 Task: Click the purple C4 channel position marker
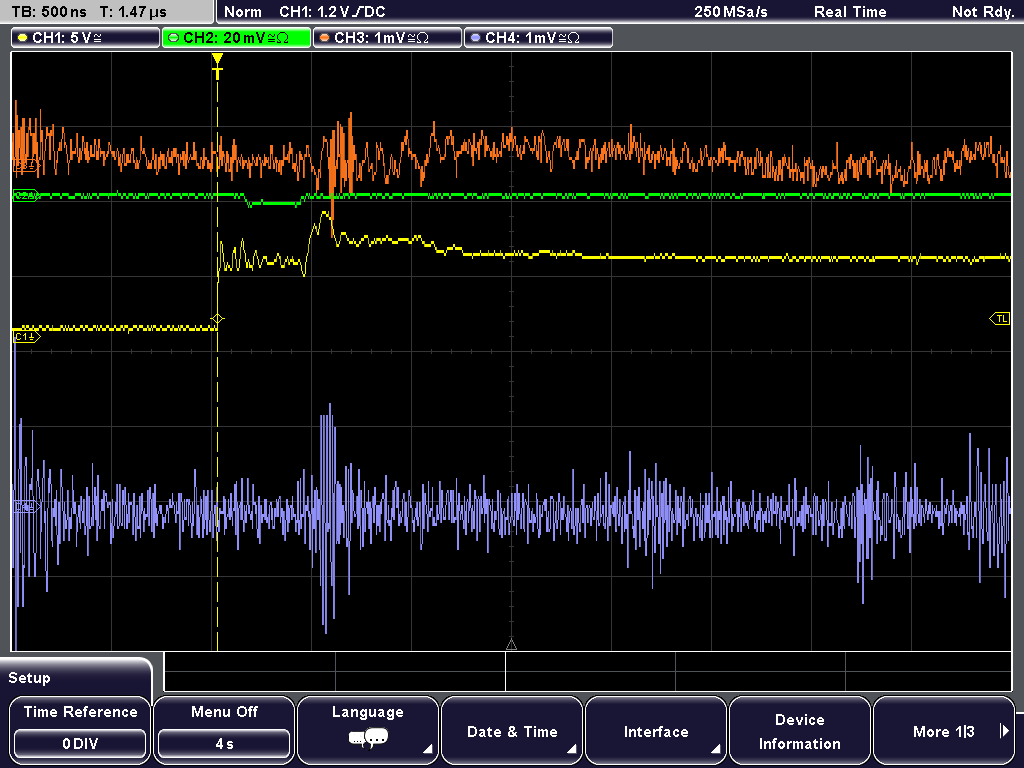click(x=26, y=506)
